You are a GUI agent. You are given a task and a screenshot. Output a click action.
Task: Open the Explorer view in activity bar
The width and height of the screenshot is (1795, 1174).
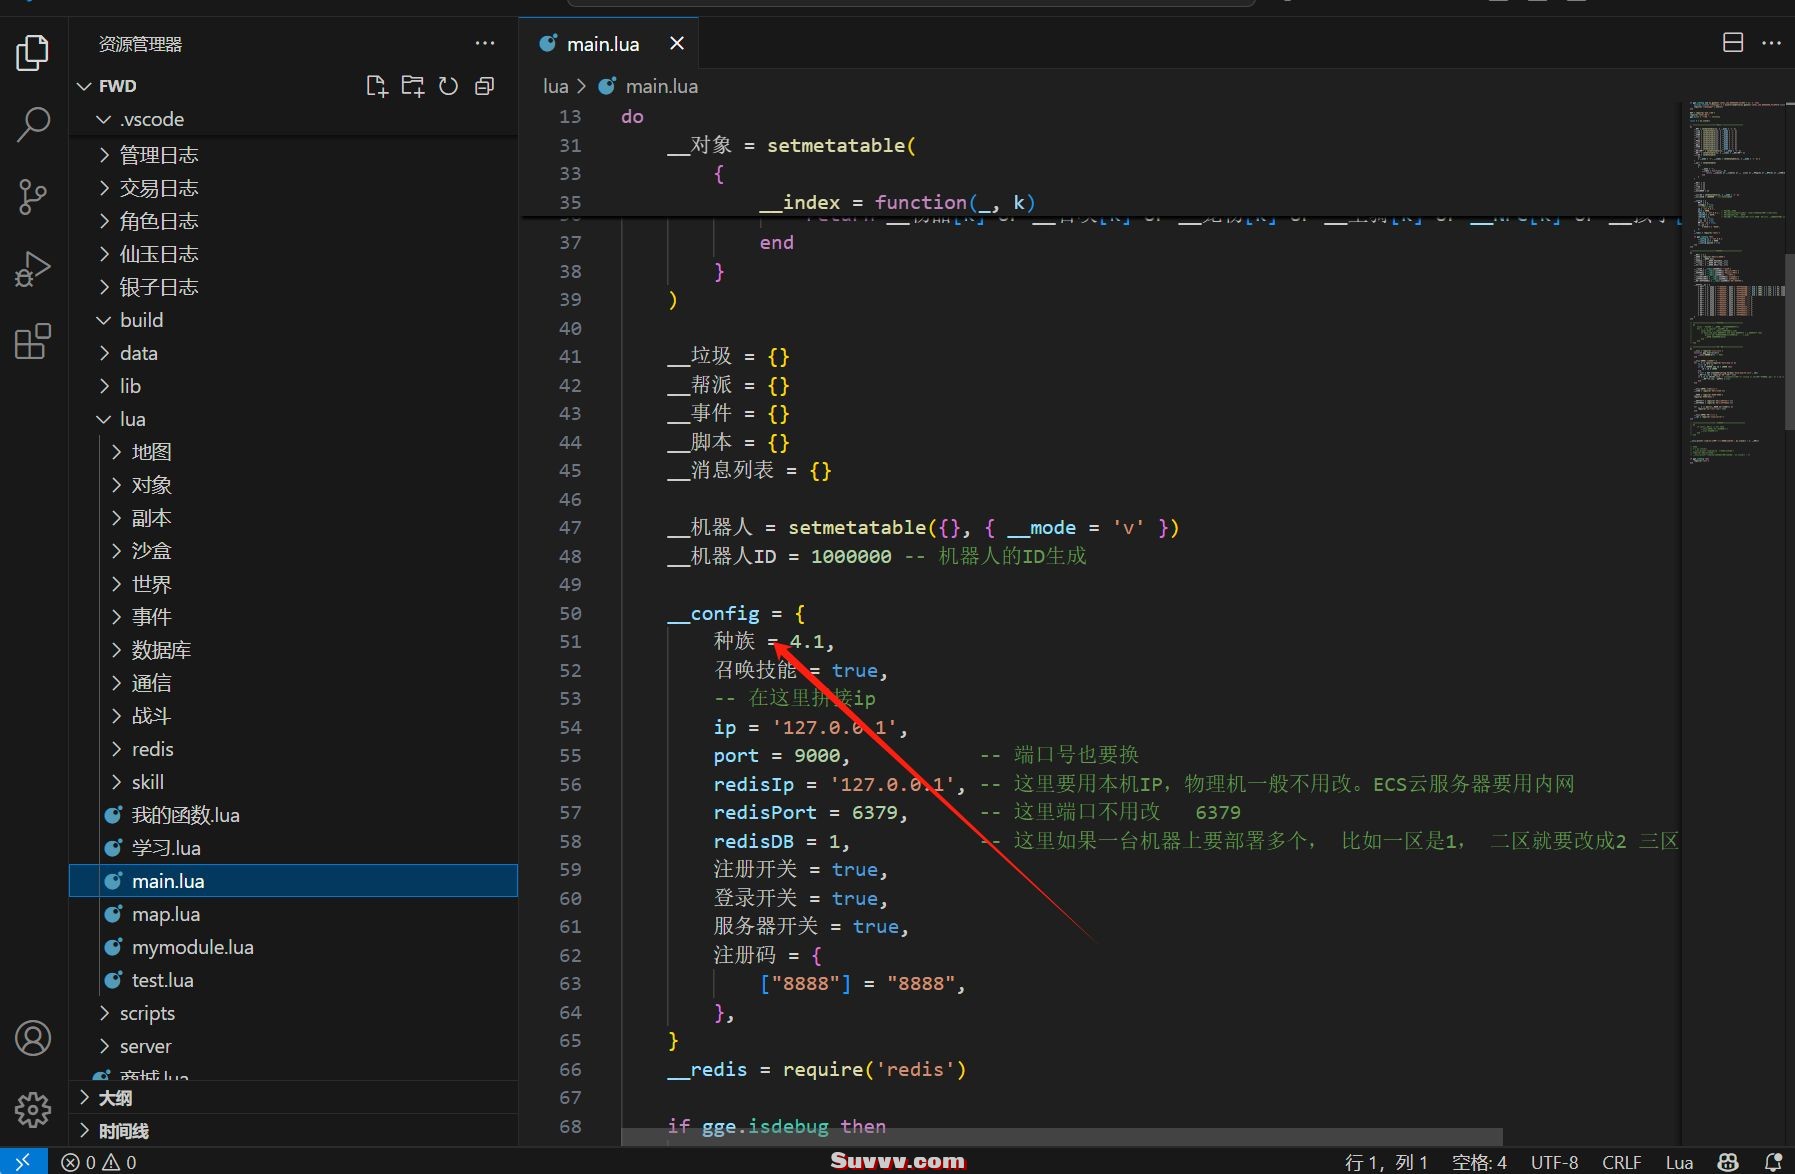[33, 52]
